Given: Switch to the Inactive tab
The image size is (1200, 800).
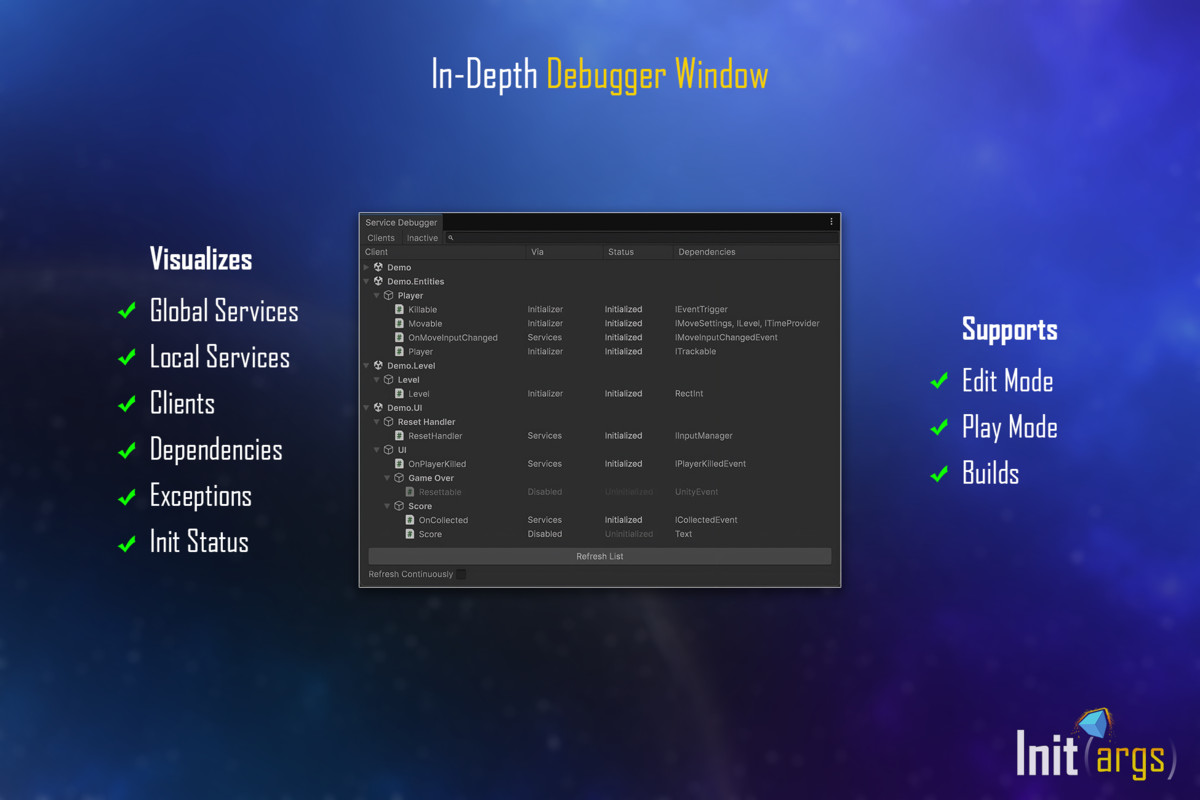Looking at the screenshot, I should (x=422, y=238).
